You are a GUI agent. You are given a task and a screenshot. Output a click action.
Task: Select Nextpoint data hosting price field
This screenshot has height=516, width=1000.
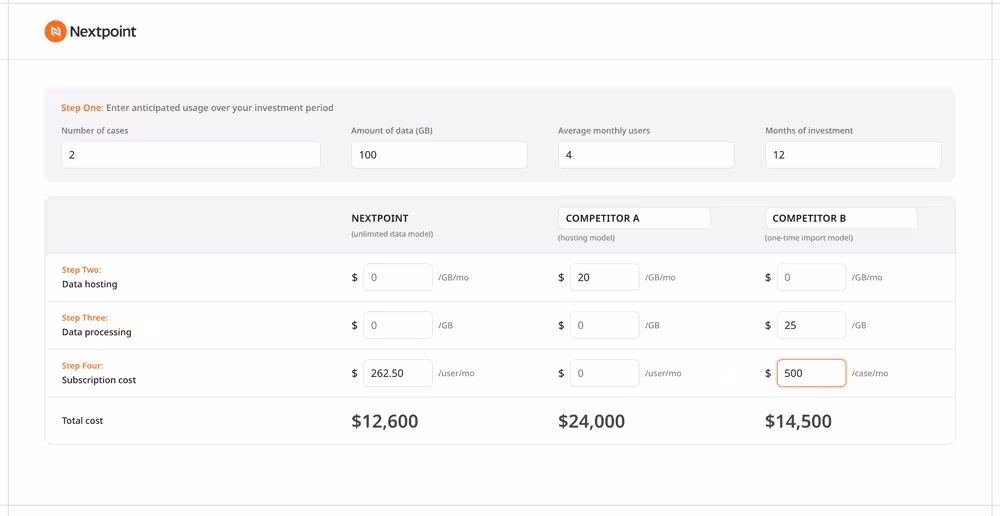click(x=398, y=277)
